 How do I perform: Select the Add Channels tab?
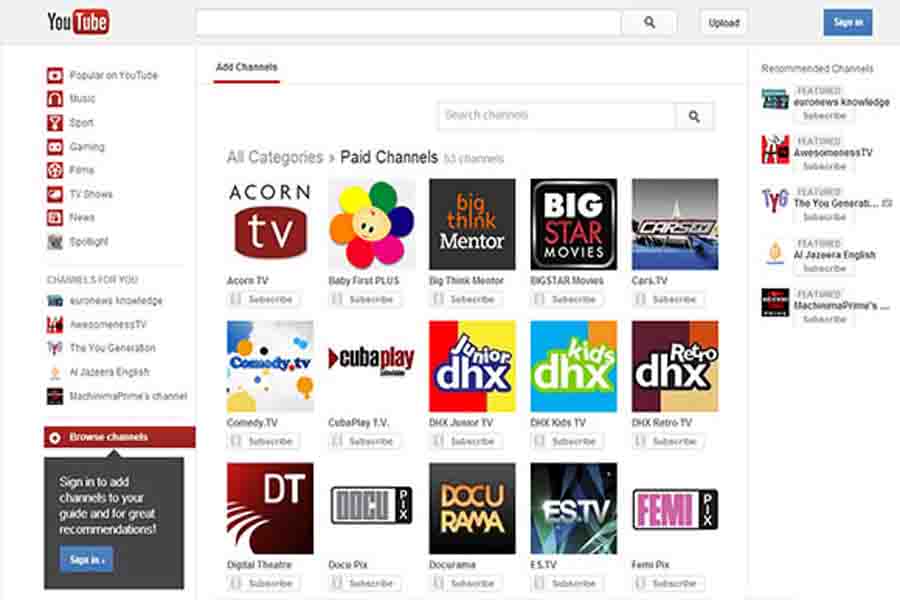(x=247, y=68)
